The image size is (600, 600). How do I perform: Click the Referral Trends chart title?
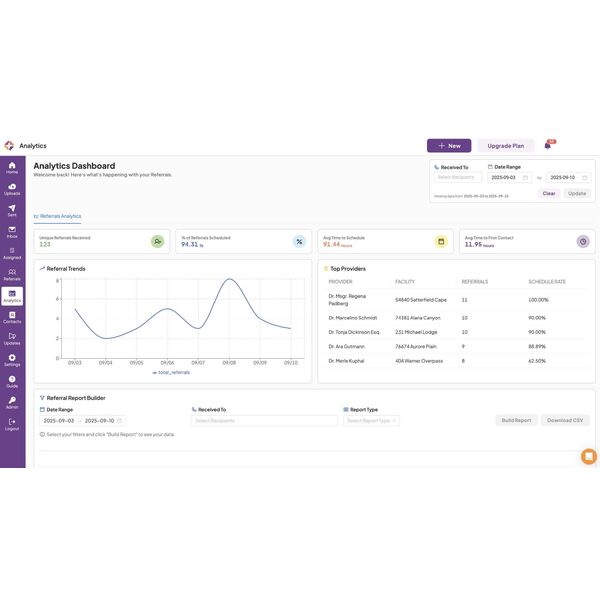click(66, 269)
